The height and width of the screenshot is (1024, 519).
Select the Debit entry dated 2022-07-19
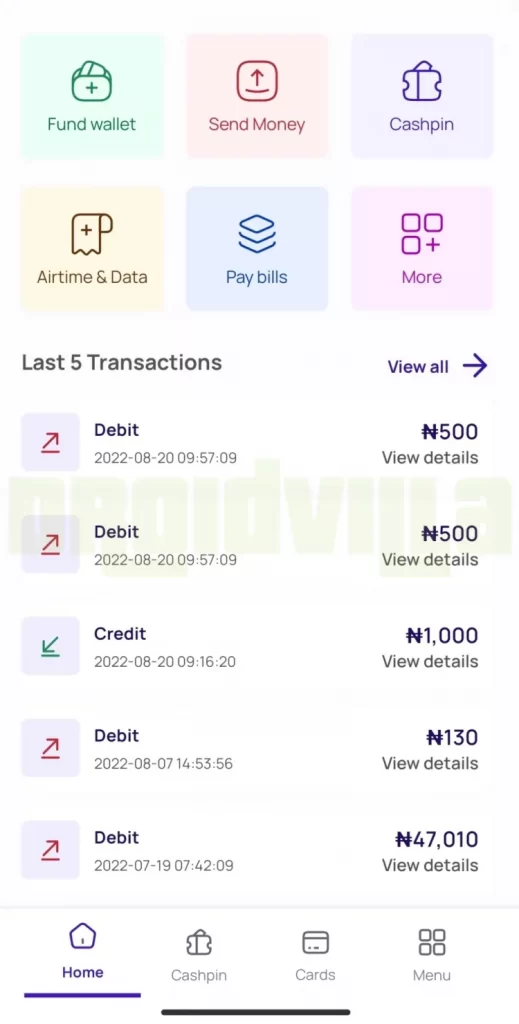250,850
